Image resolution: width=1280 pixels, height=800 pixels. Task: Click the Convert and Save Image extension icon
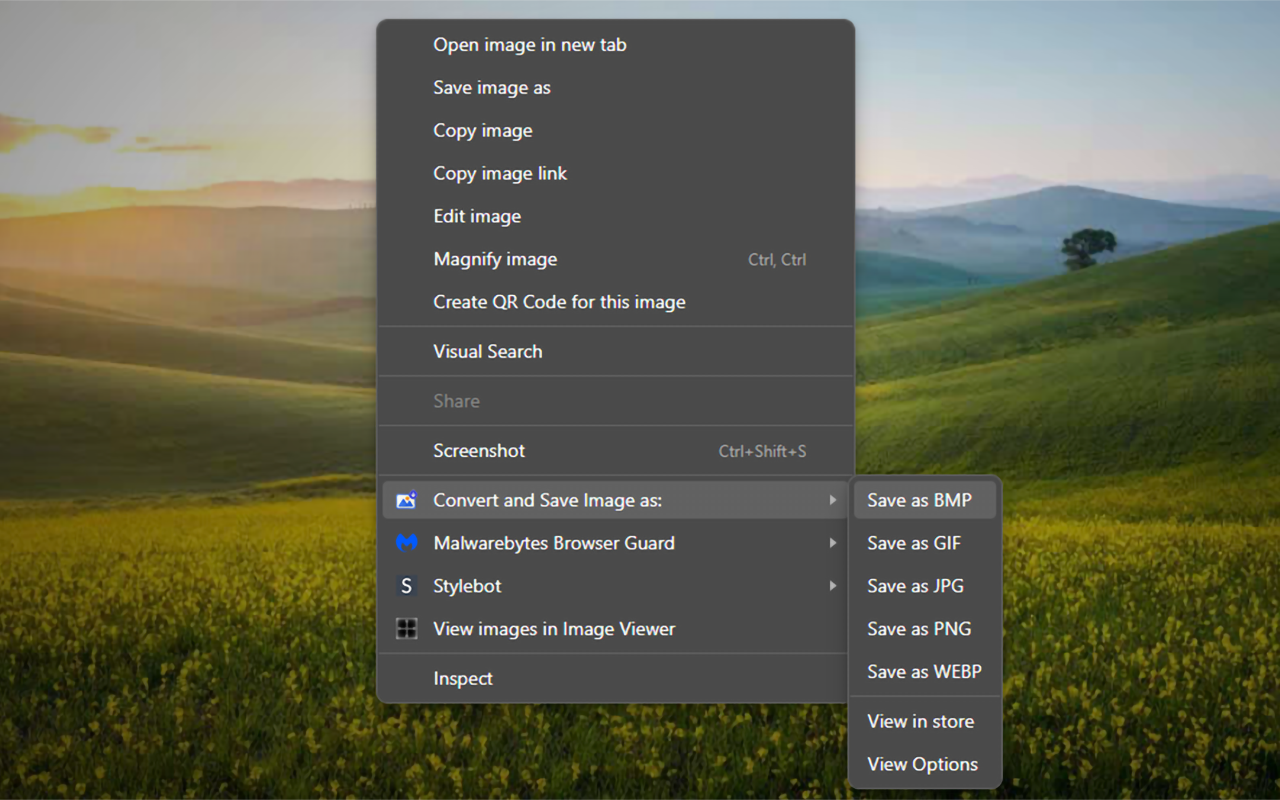pos(406,500)
